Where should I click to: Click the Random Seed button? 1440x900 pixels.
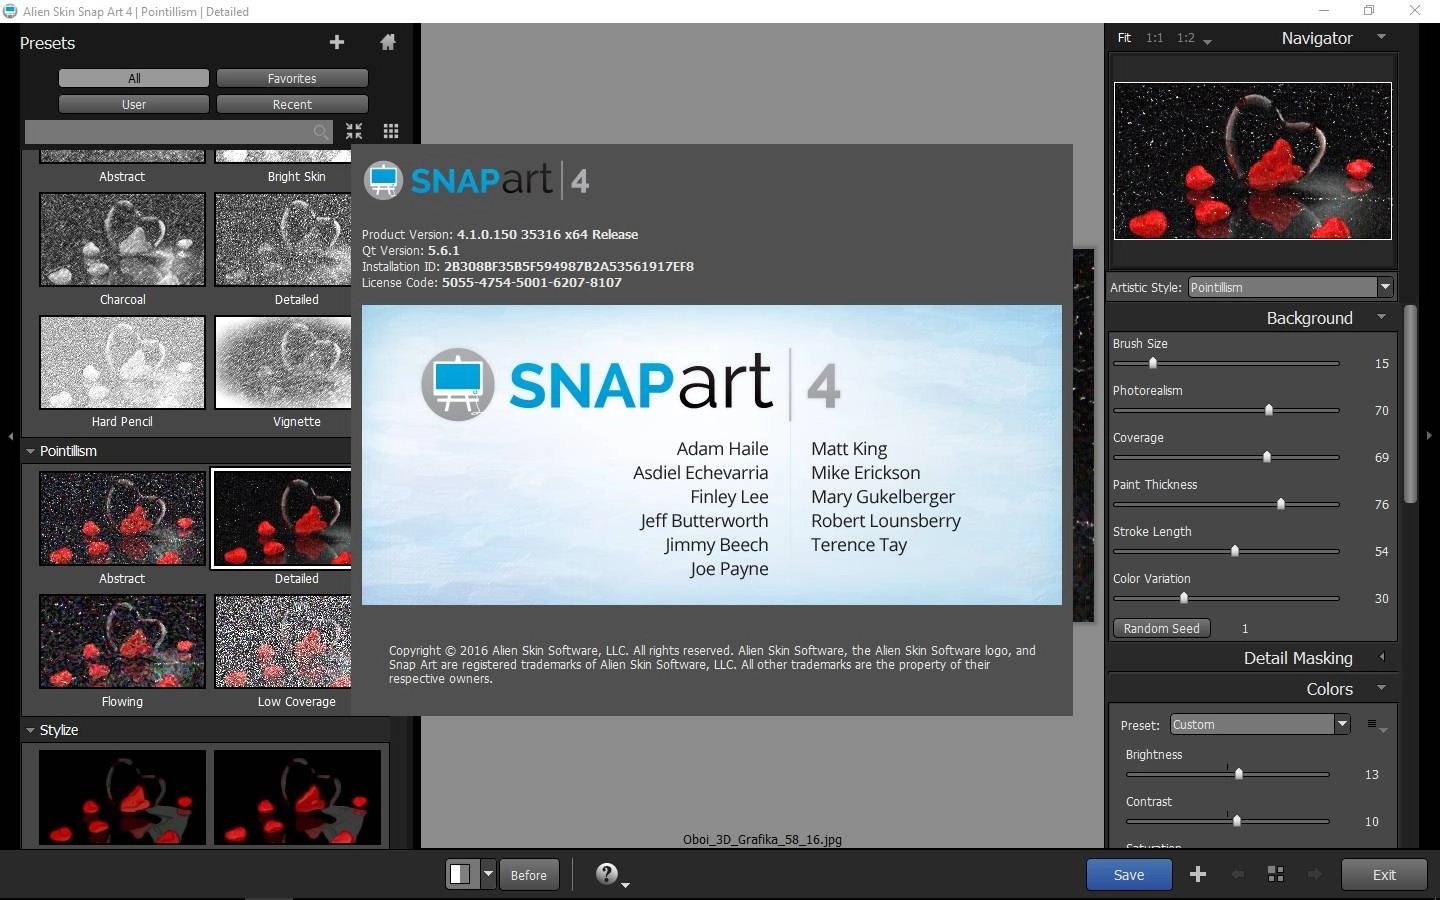click(x=1162, y=628)
